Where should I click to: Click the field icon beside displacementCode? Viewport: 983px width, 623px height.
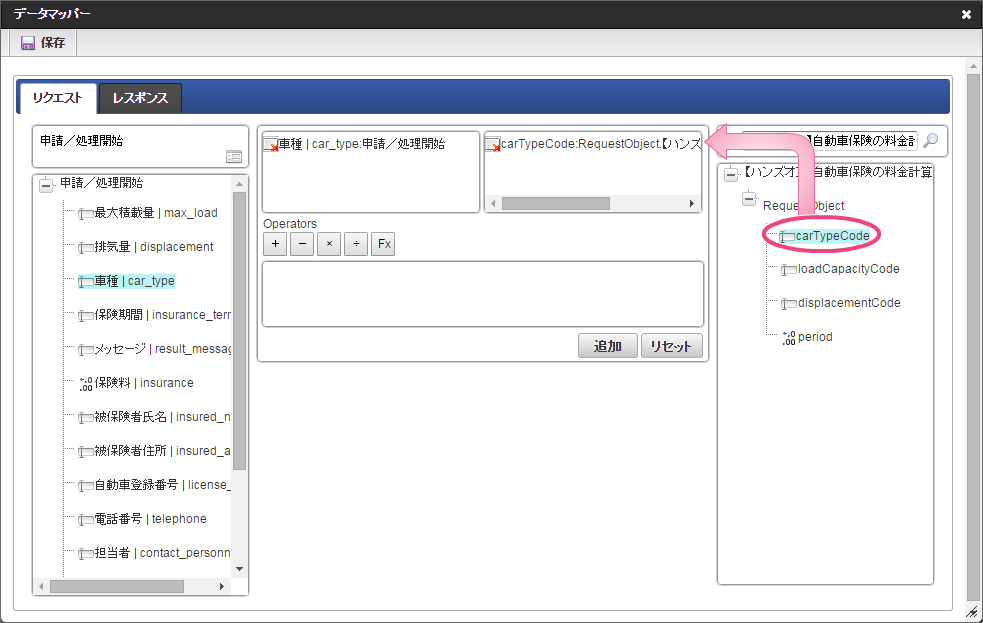[x=789, y=304]
